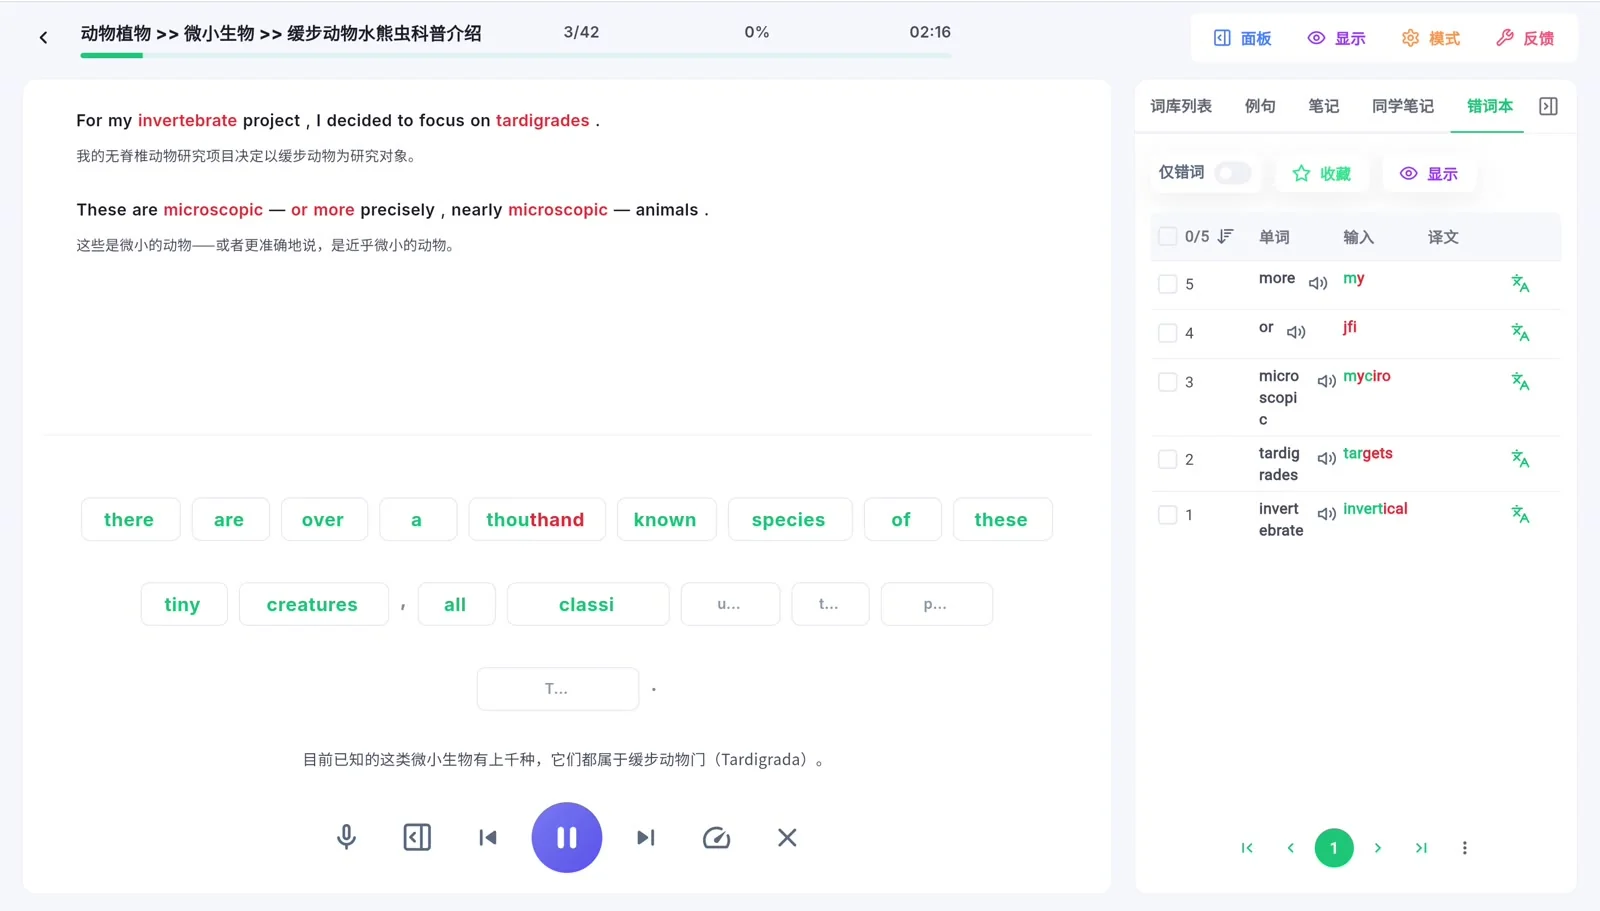The width and height of the screenshot is (1600, 911).
Task: Check the select-all 0/5 checkbox
Action: point(1167,237)
